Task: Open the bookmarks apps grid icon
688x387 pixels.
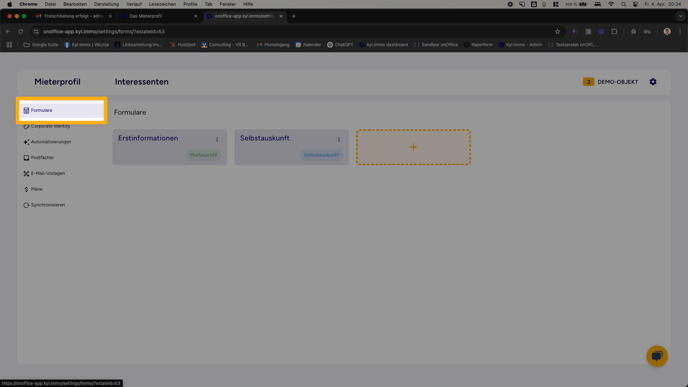Action: 9,45
